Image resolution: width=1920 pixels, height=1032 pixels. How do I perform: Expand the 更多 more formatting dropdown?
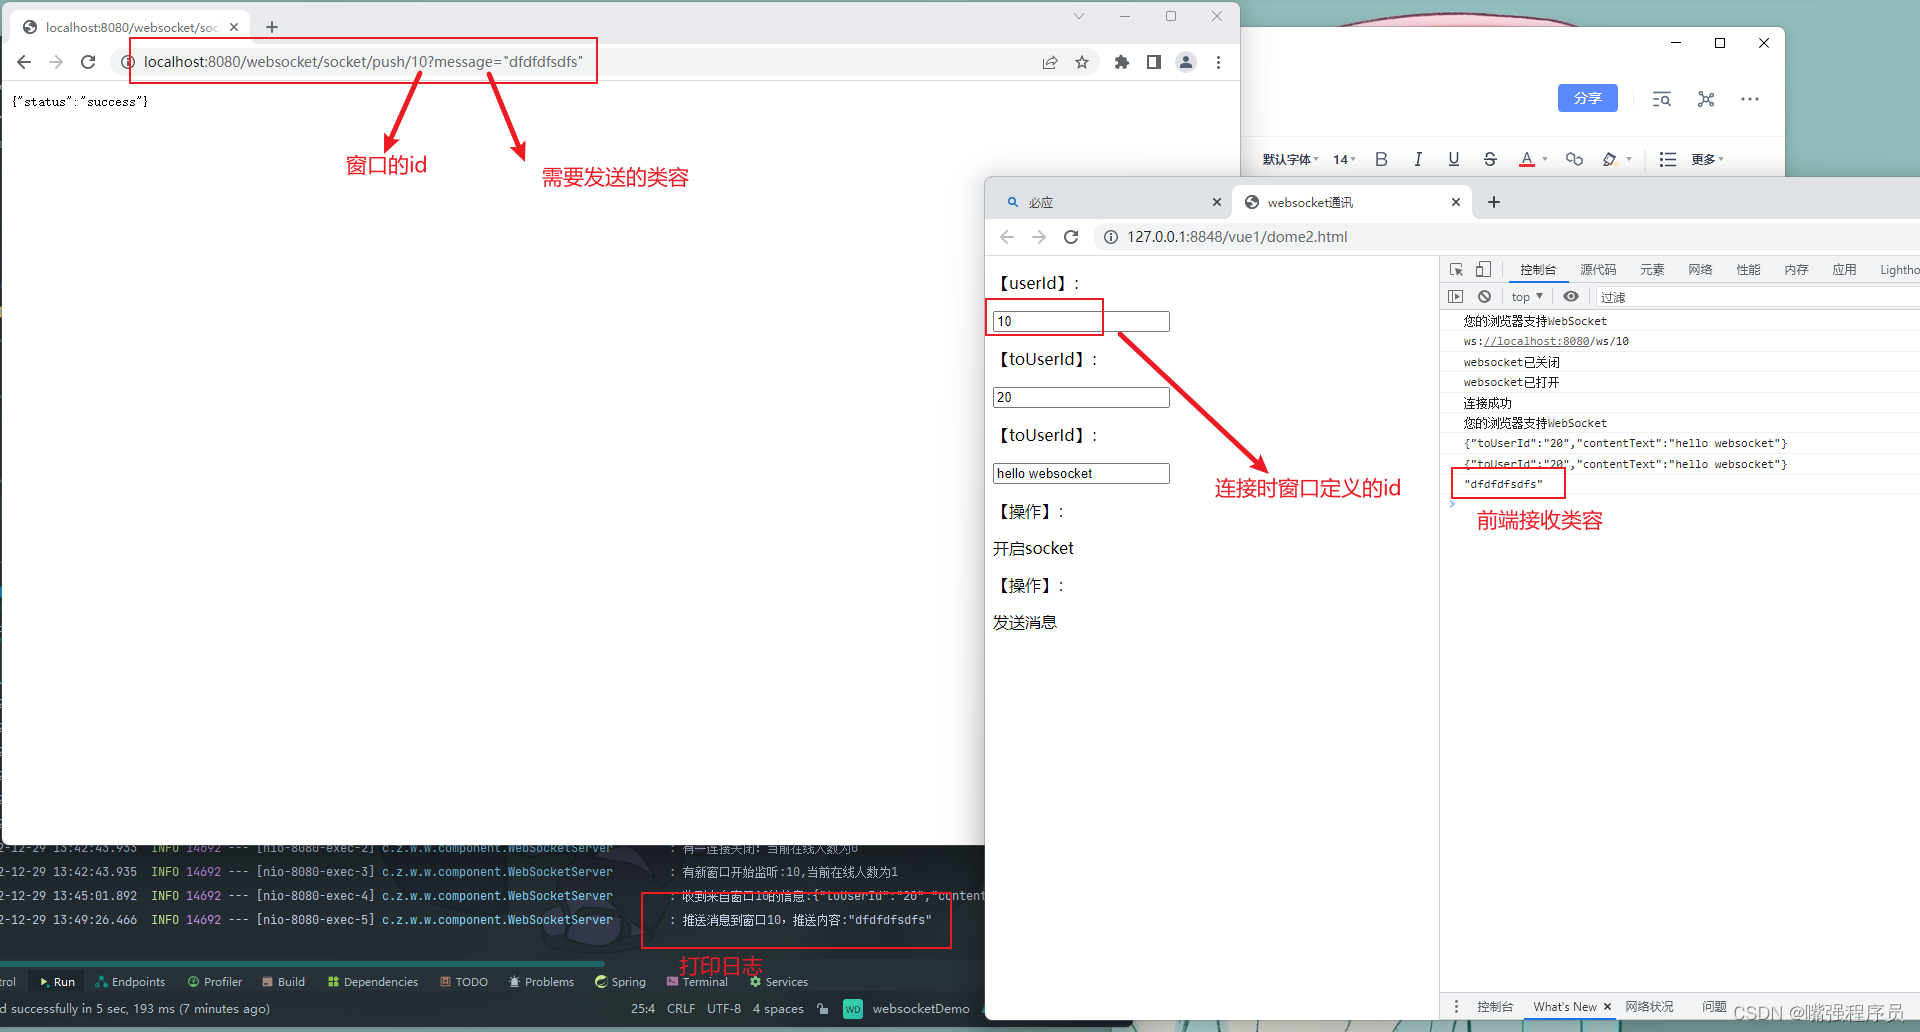pyautogui.click(x=1708, y=159)
